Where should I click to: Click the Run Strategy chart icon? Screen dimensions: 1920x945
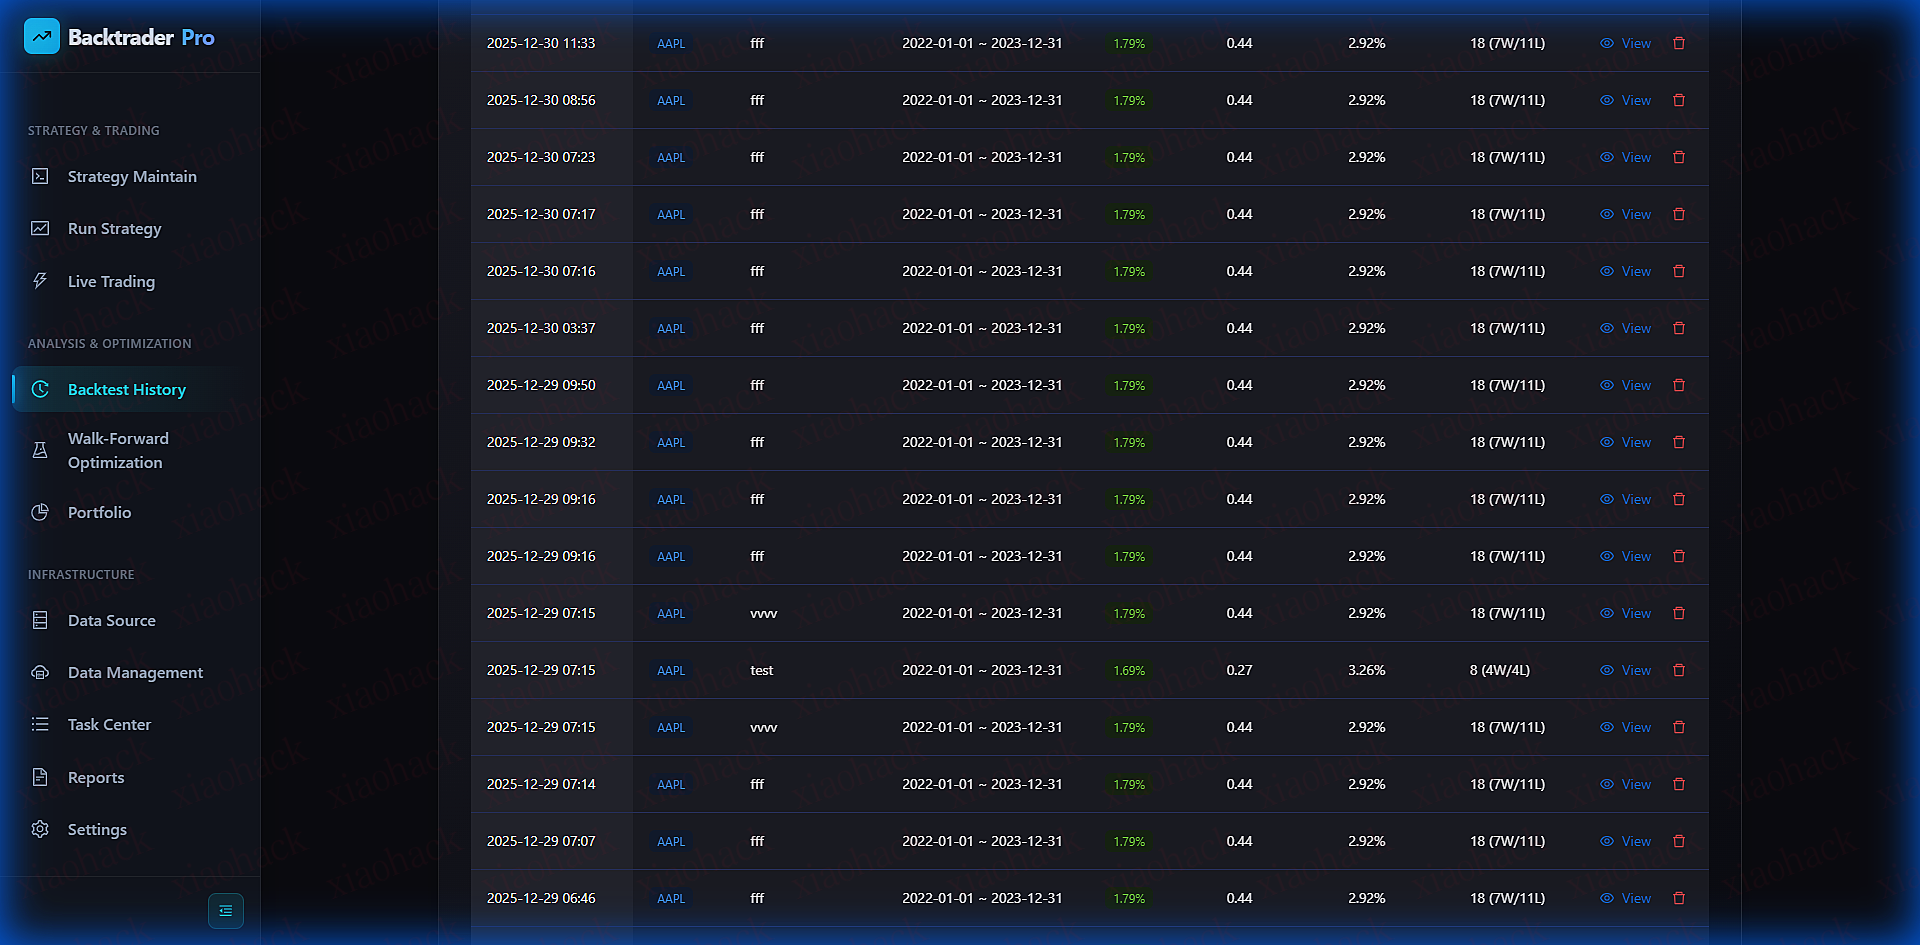pos(40,228)
